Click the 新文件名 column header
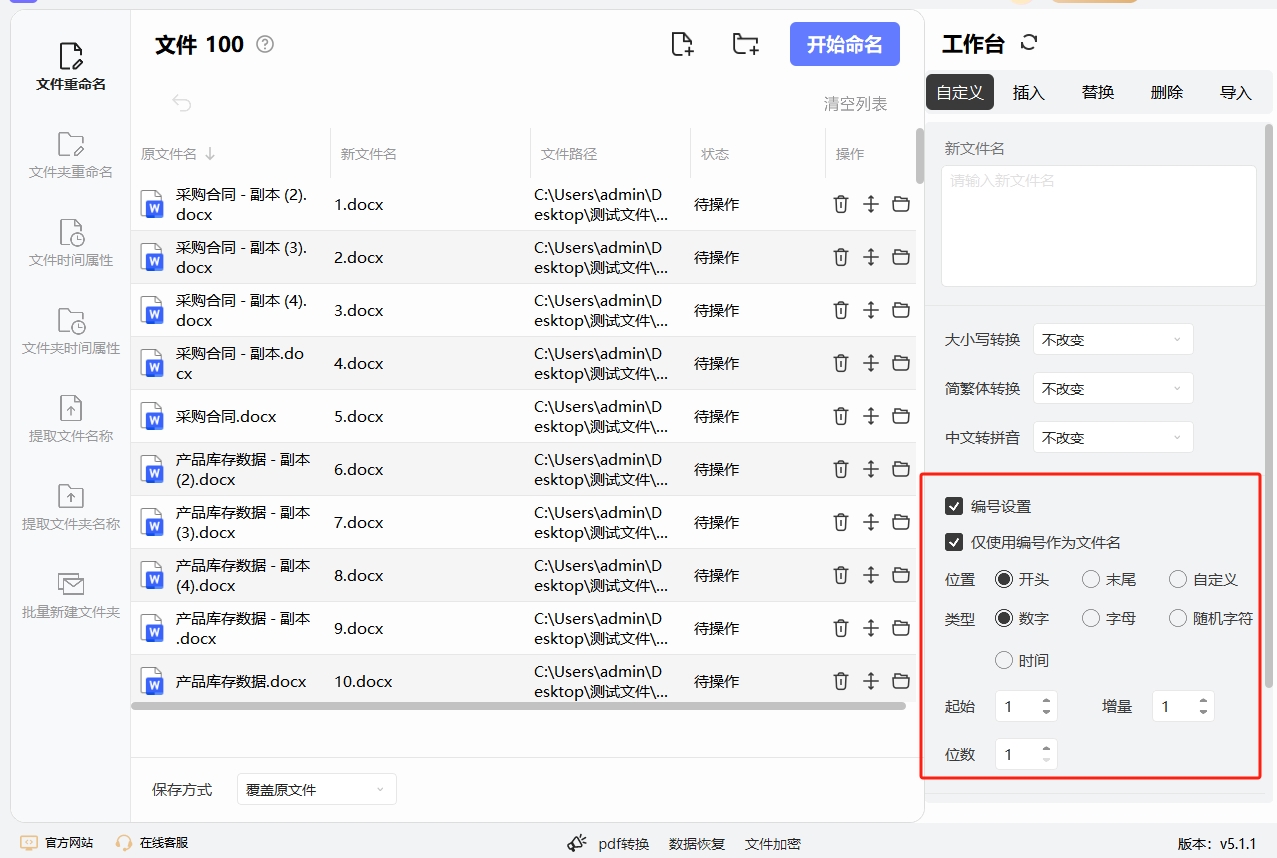The height and width of the screenshot is (858, 1277). [x=369, y=154]
